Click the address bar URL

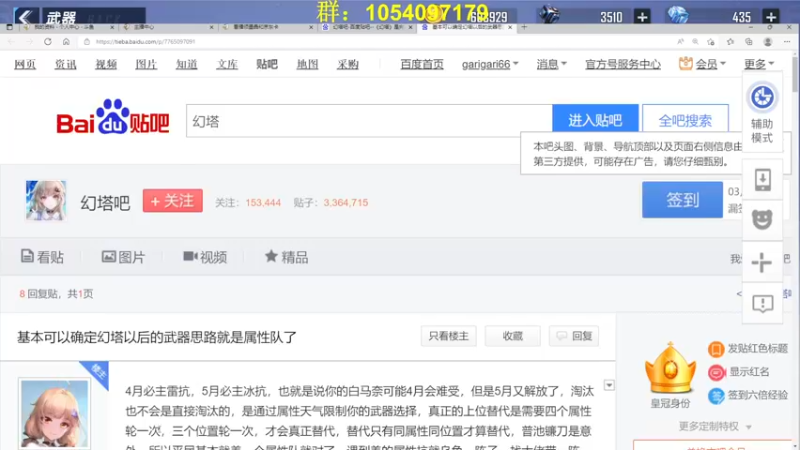coord(145,41)
